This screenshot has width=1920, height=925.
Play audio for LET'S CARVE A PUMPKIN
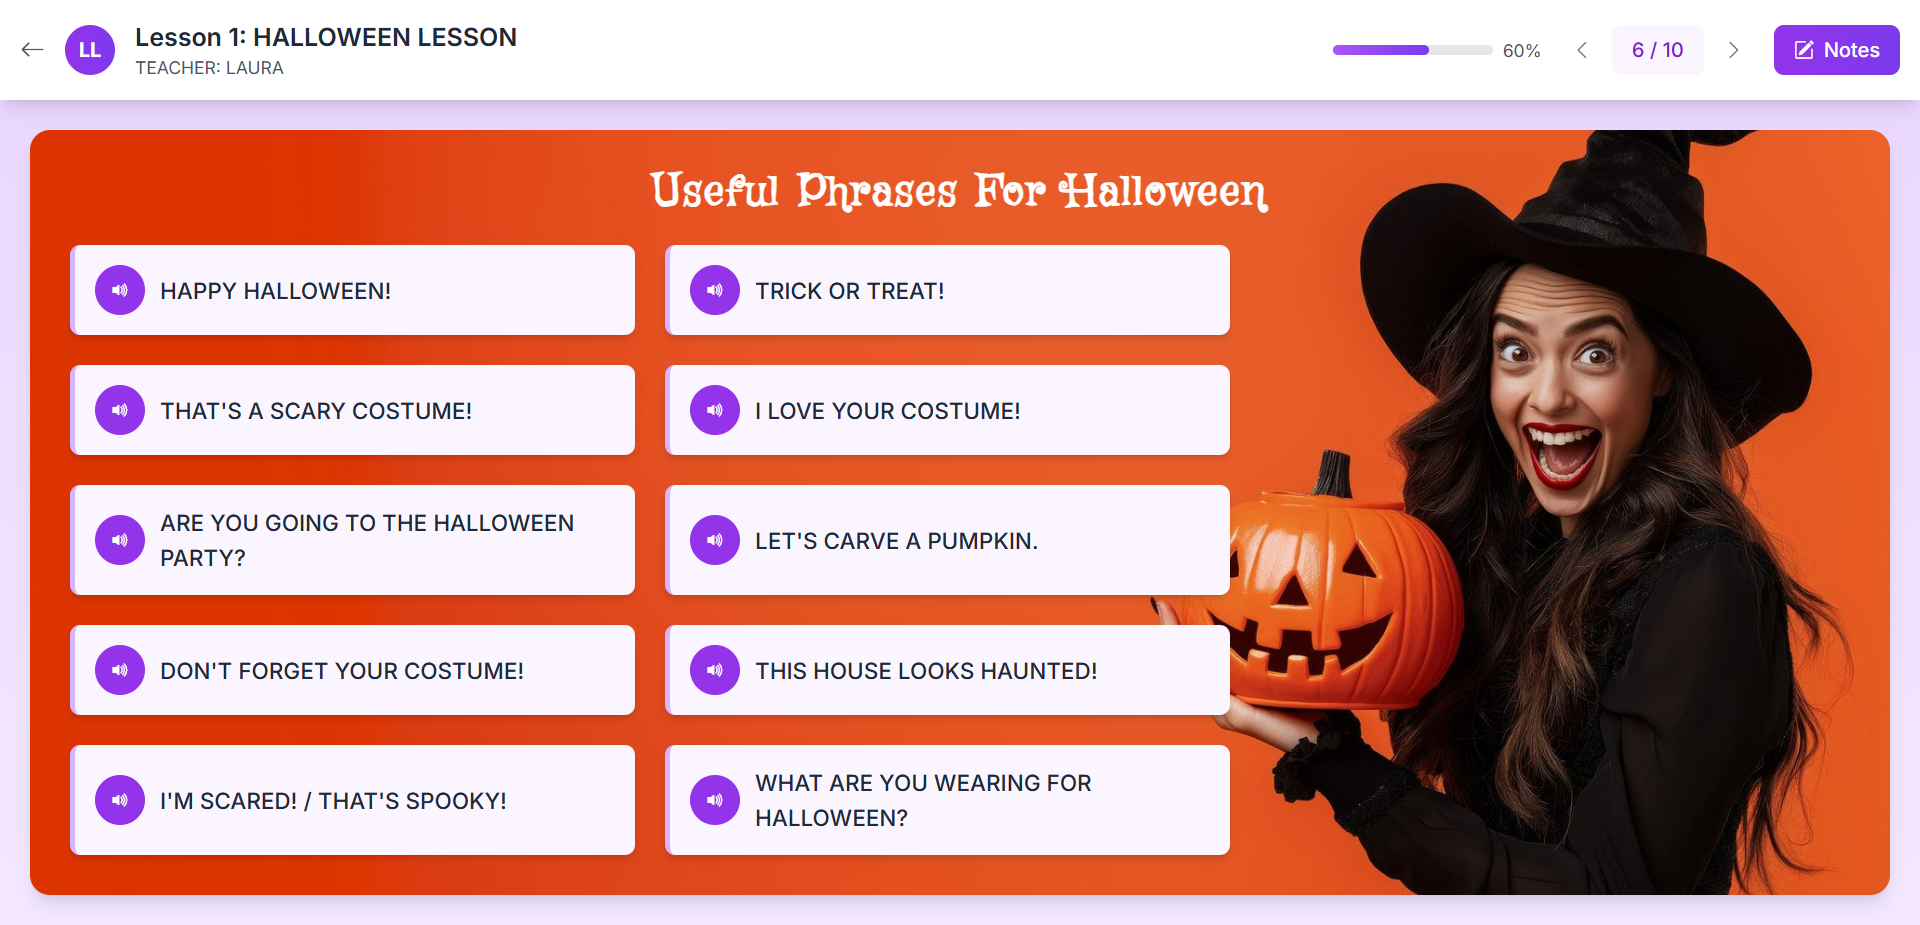coord(715,540)
